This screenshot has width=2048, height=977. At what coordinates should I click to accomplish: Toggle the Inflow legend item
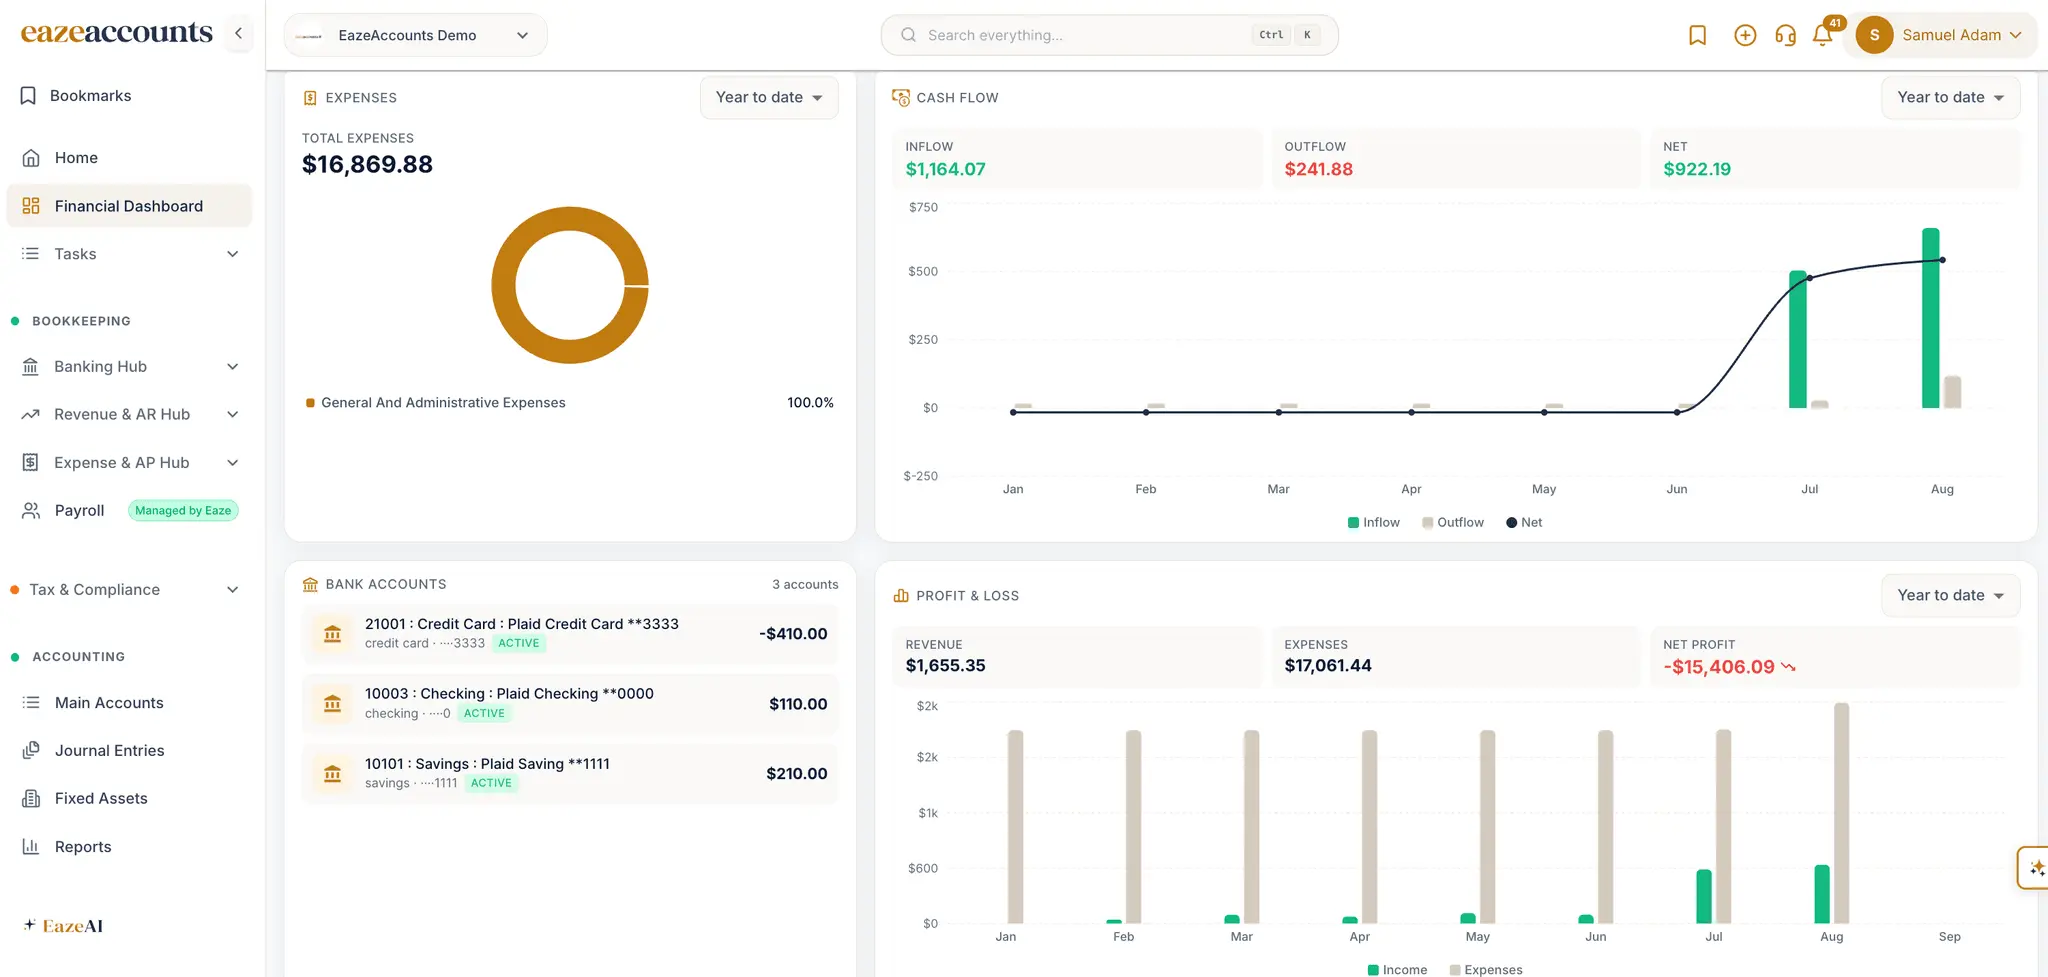1373,522
